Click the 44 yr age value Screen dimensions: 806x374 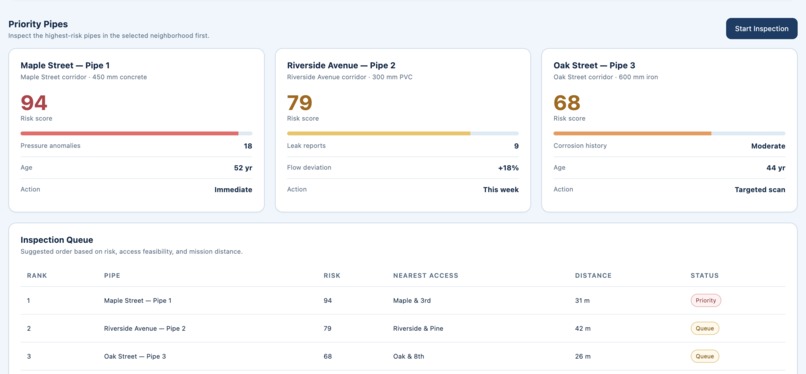(x=776, y=167)
